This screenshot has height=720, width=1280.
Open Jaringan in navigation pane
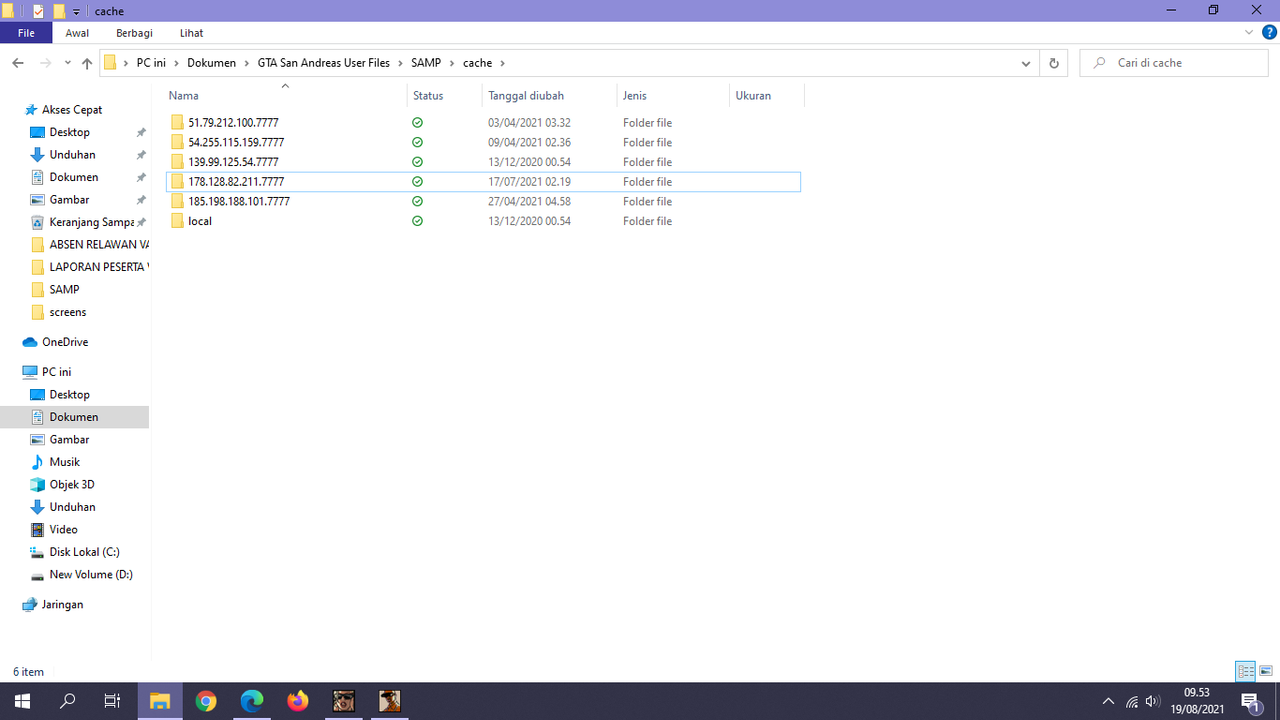pos(62,605)
